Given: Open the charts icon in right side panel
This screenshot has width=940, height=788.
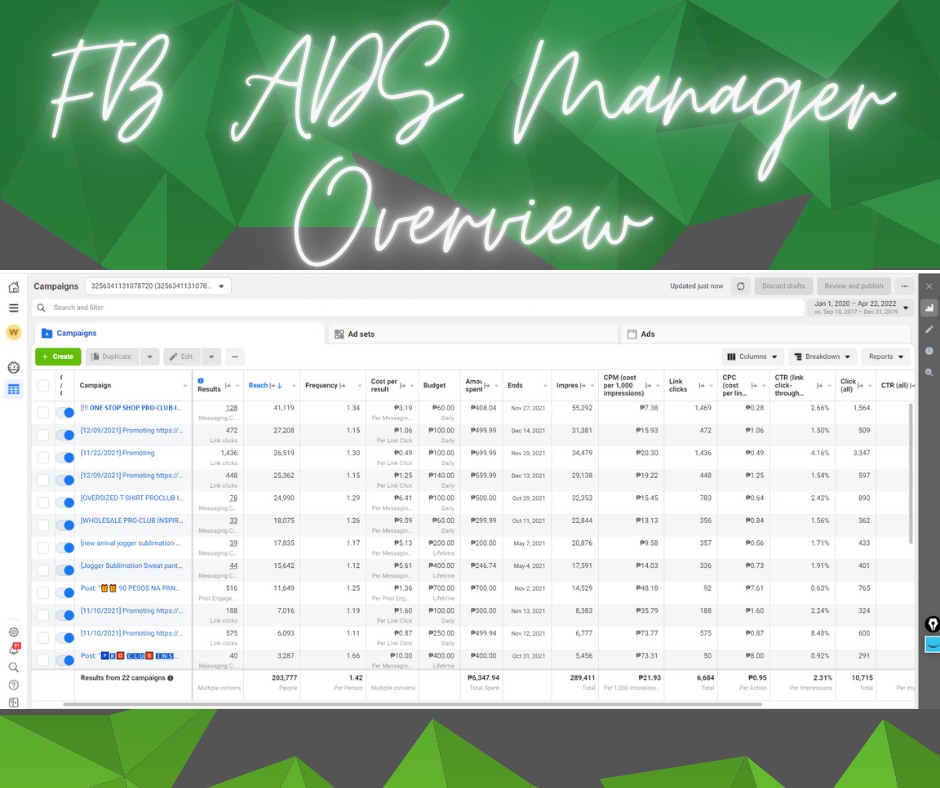Looking at the screenshot, I should [929, 308].
